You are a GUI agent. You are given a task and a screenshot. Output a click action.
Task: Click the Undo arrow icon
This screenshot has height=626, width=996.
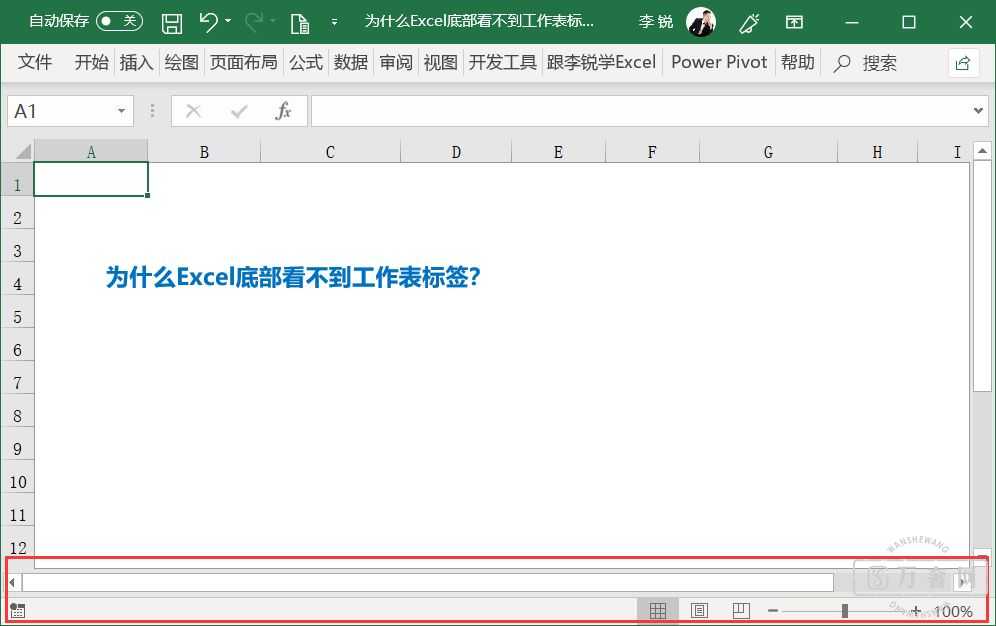tap(208, 22)
